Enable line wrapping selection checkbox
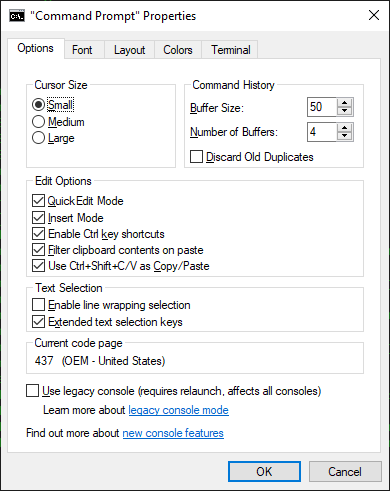The image size is (390, 491). [38, 305]
